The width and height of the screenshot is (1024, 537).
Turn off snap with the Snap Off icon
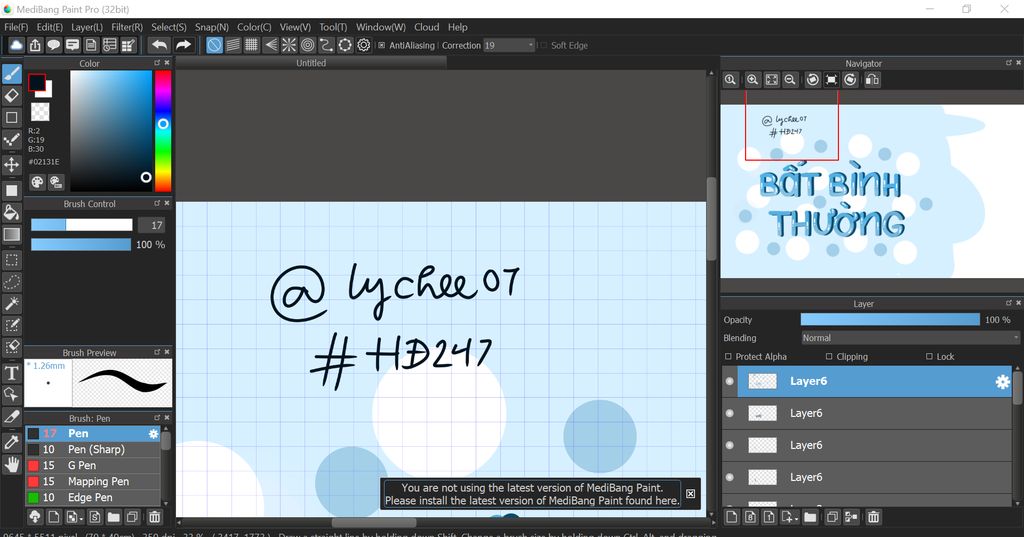click(214, 45)
